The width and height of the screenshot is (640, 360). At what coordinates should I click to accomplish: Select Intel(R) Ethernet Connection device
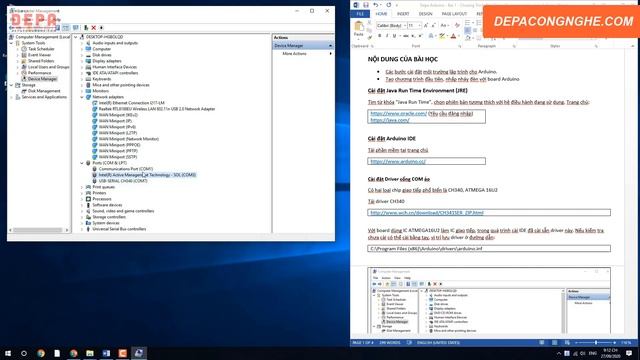click(x=131, y=103)
